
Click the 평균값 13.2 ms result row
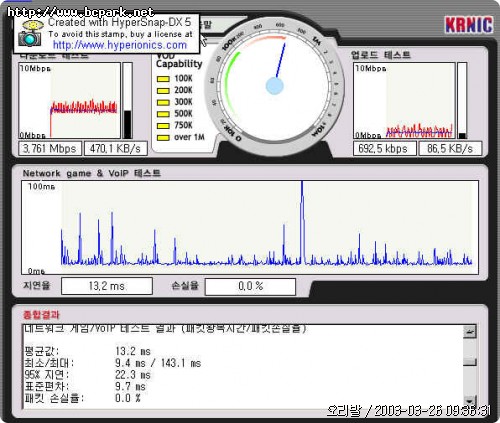pos(87,351)
